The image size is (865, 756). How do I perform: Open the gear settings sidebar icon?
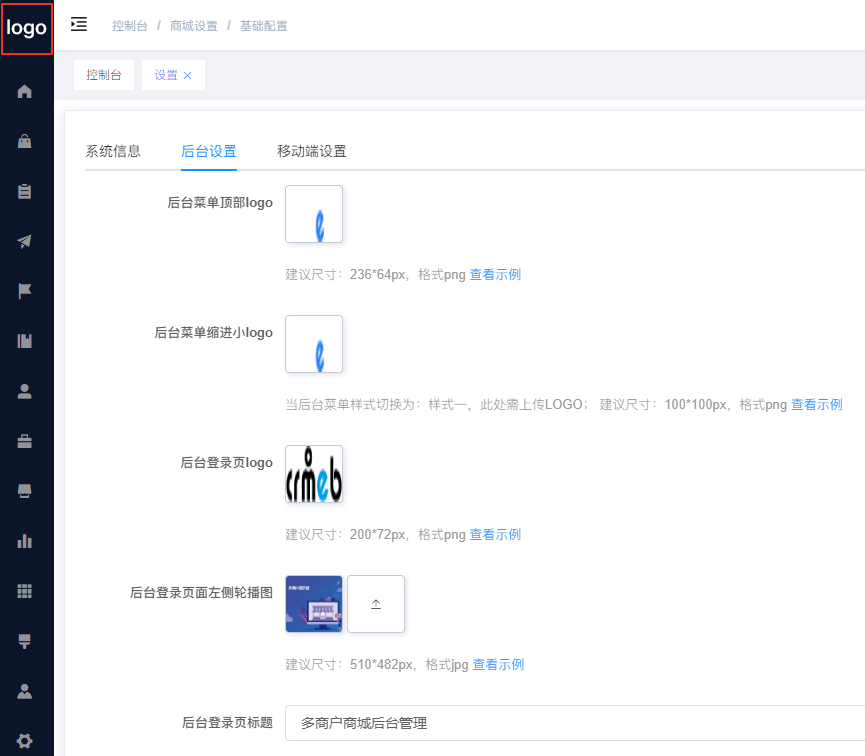(x=25, y=741)
